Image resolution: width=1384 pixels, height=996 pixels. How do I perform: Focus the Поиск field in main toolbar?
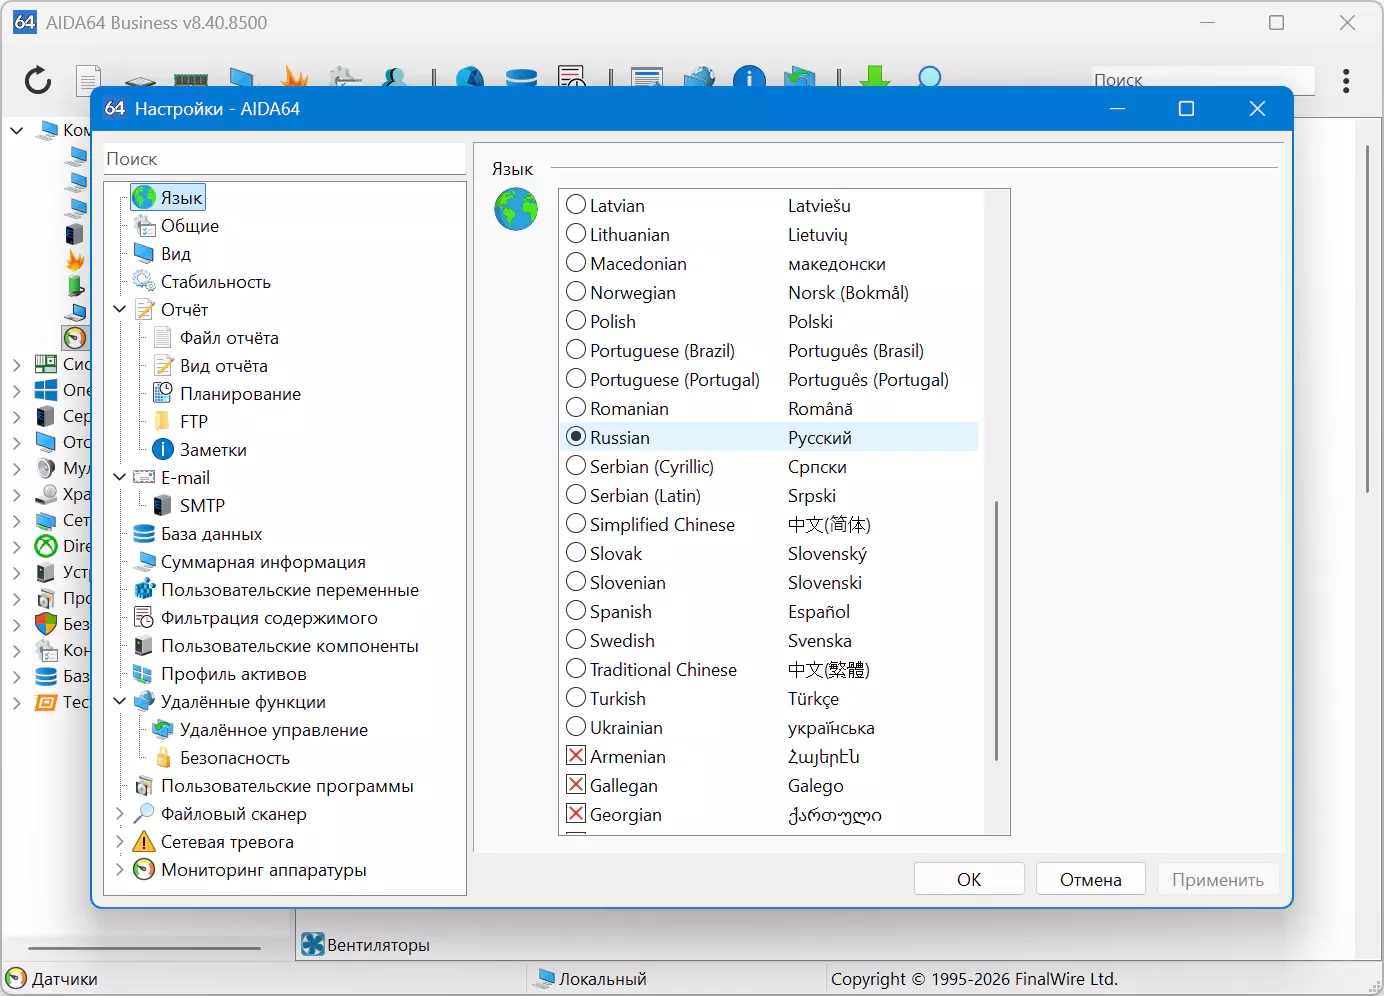pyautogui.click(x=1203, y=80)
